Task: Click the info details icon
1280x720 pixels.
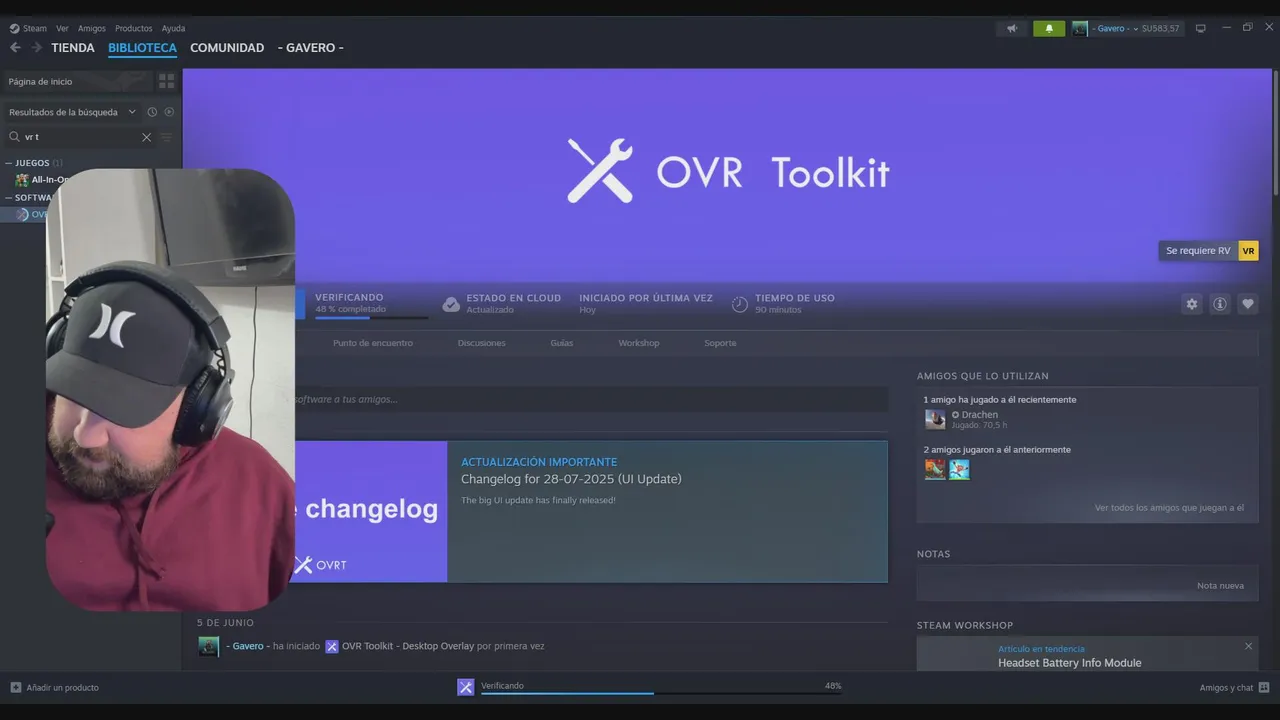Action: (x=1220, y=304)
